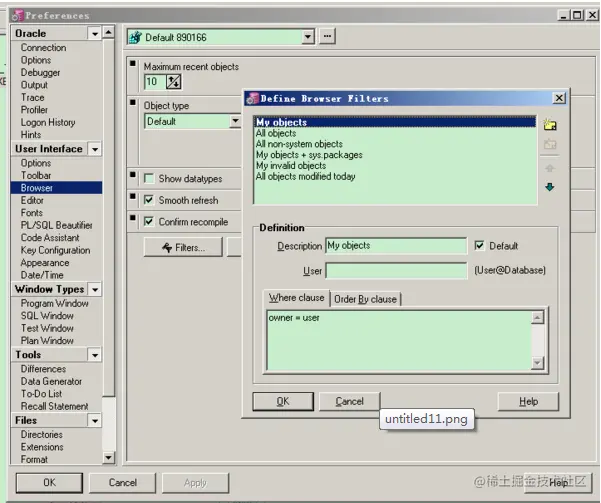The image size is (601, 503).
Task: Close the Define Browser Filters dialog
Action: (x=559, y=98)
